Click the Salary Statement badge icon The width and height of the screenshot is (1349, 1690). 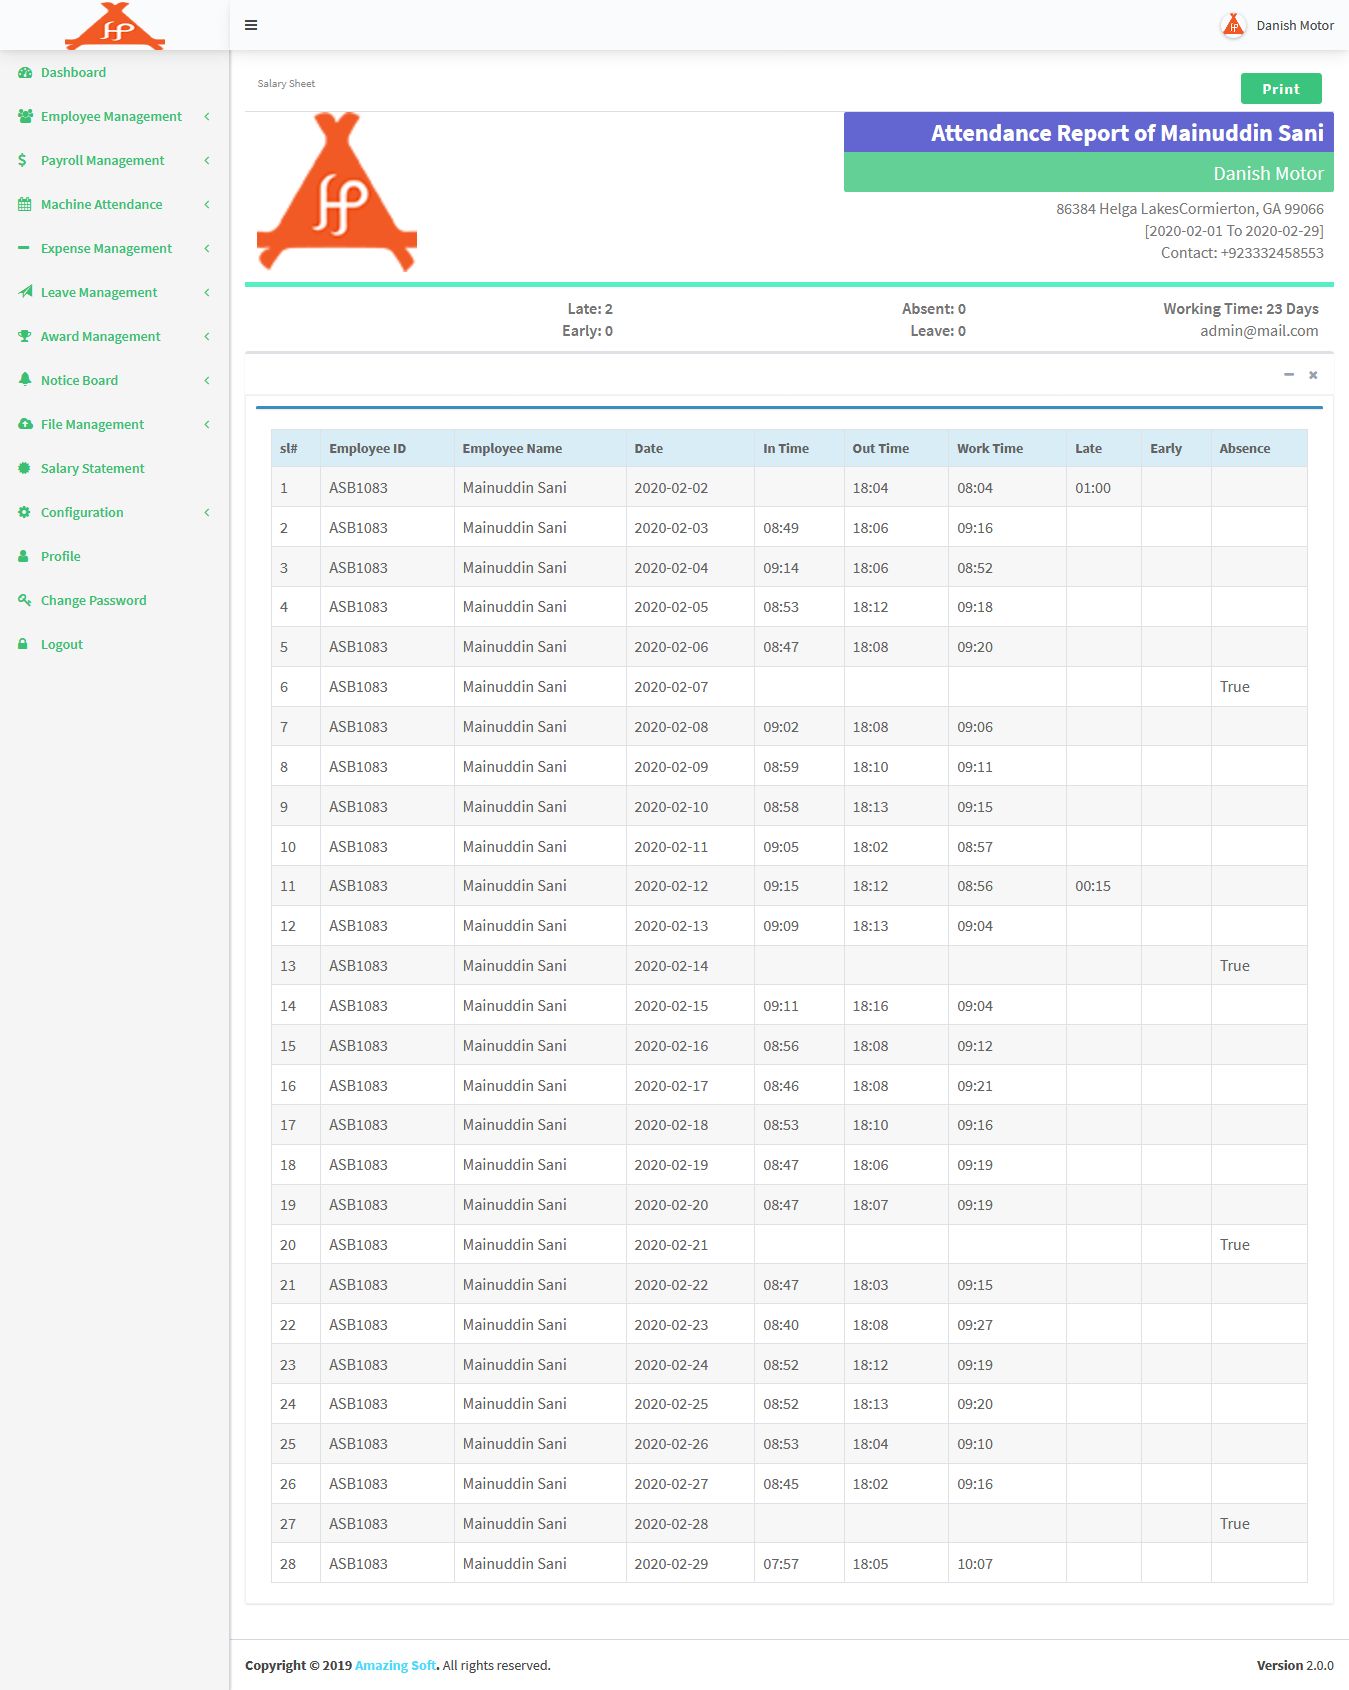(24, 468)
